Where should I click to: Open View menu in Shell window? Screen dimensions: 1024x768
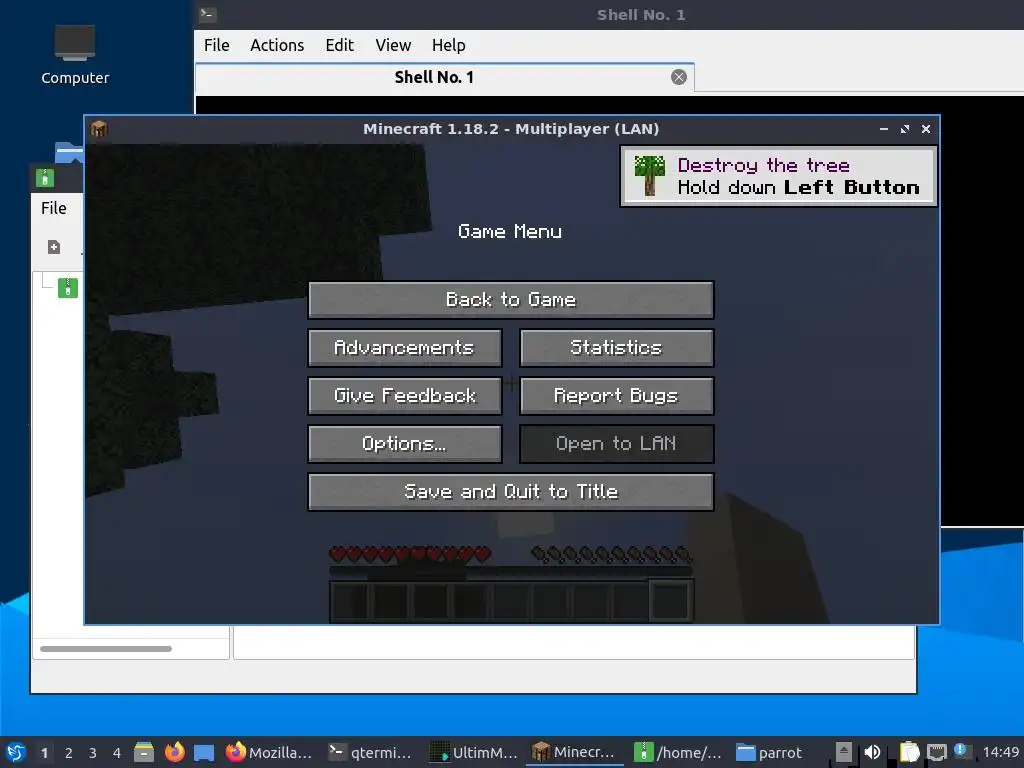point(393,45)
